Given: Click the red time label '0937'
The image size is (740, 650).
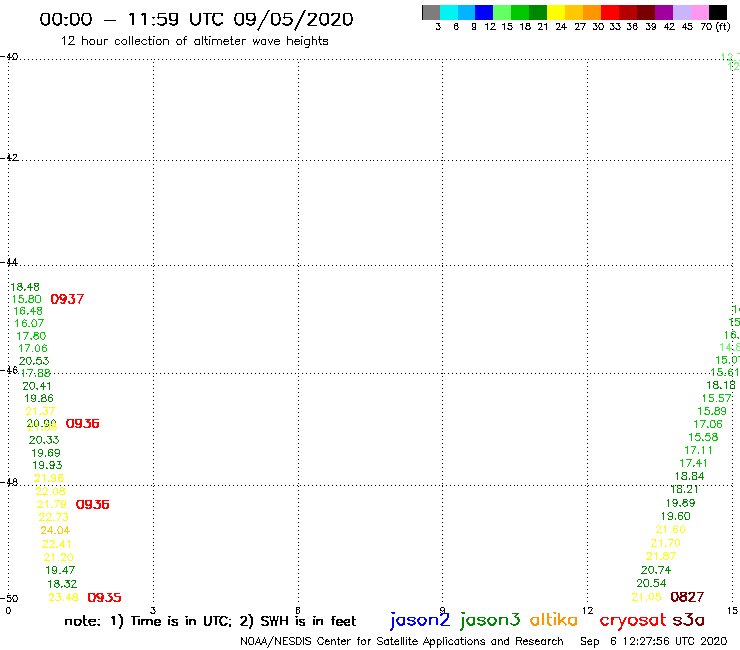Looking at the screenshot, I should 67,299.
